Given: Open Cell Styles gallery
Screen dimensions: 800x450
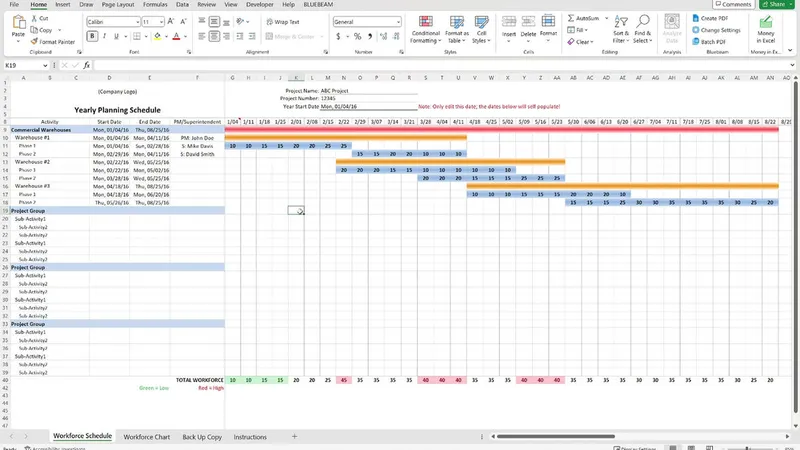Looking at the screenshot, I should tap(481, 30).
